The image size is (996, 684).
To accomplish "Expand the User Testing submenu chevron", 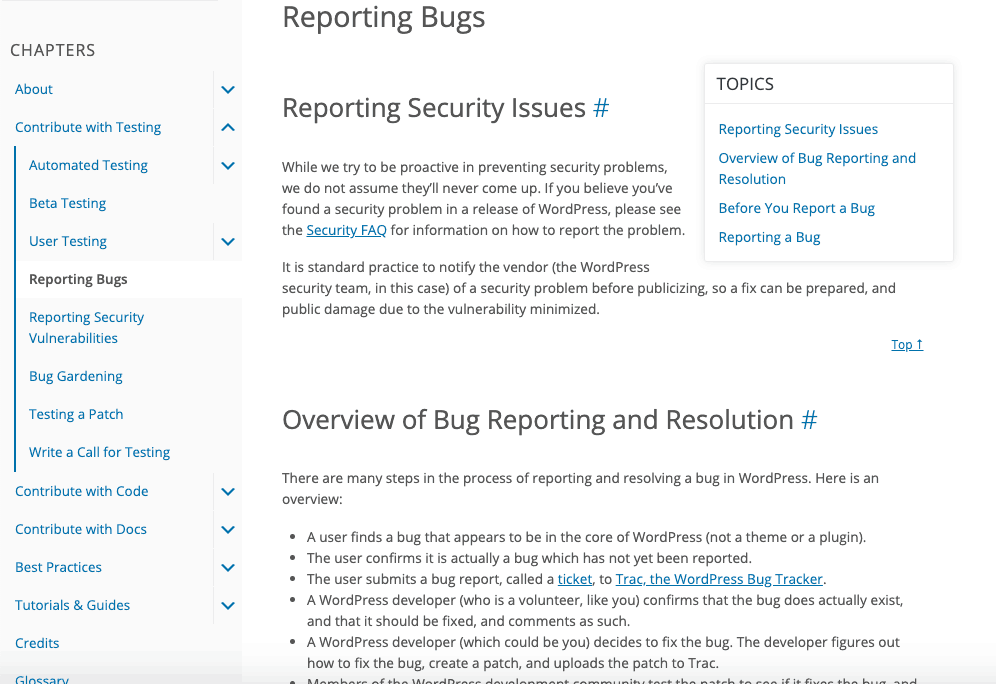I will (228, 242).
